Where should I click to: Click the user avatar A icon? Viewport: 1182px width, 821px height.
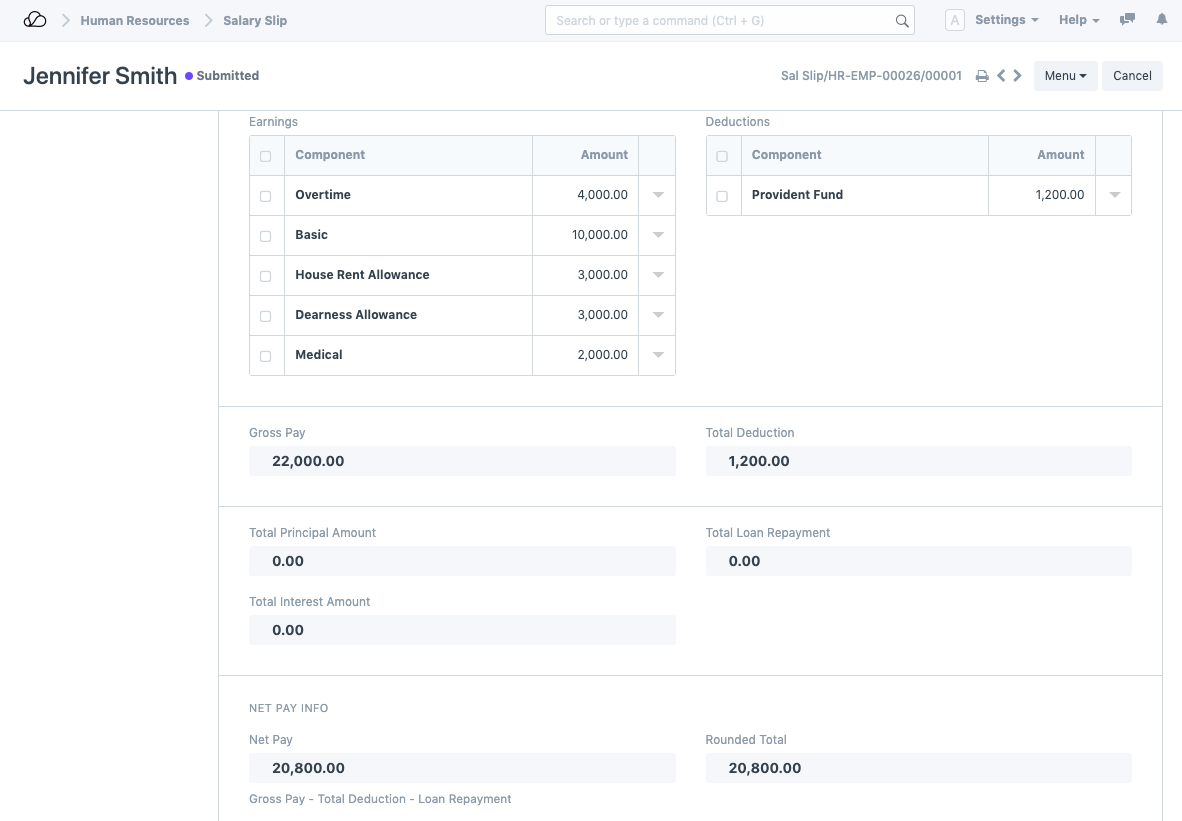pyautogui.click(x=954, y=20)
